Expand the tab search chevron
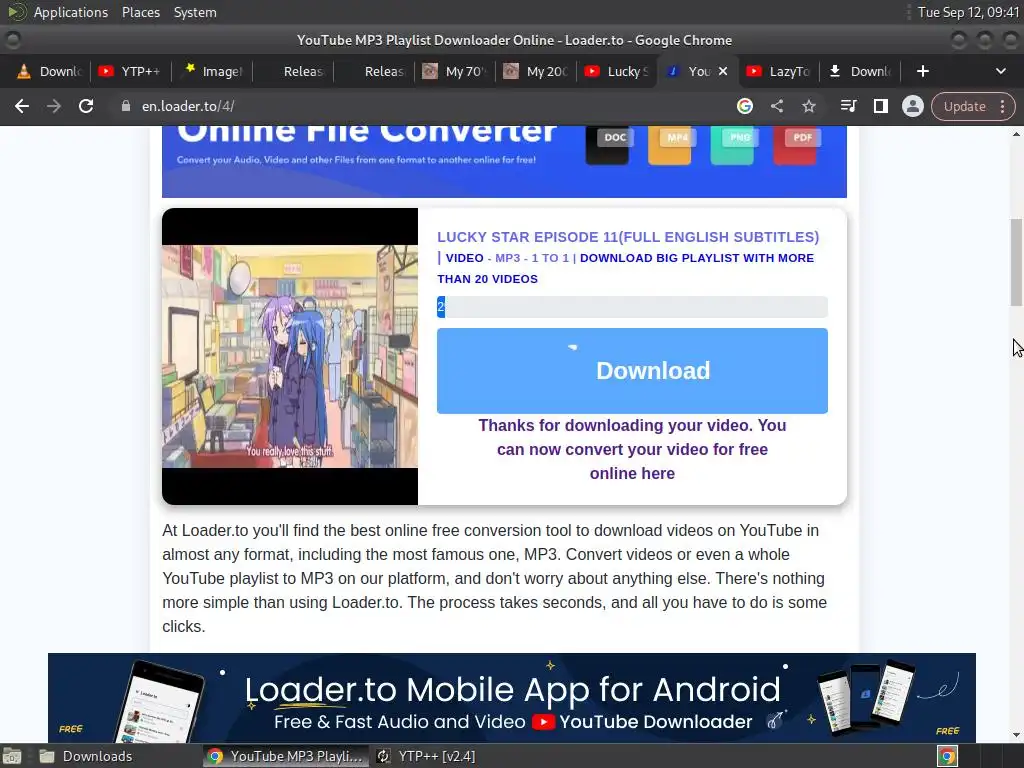This screenshot has height=768, width=1024. coord(1000,71)
